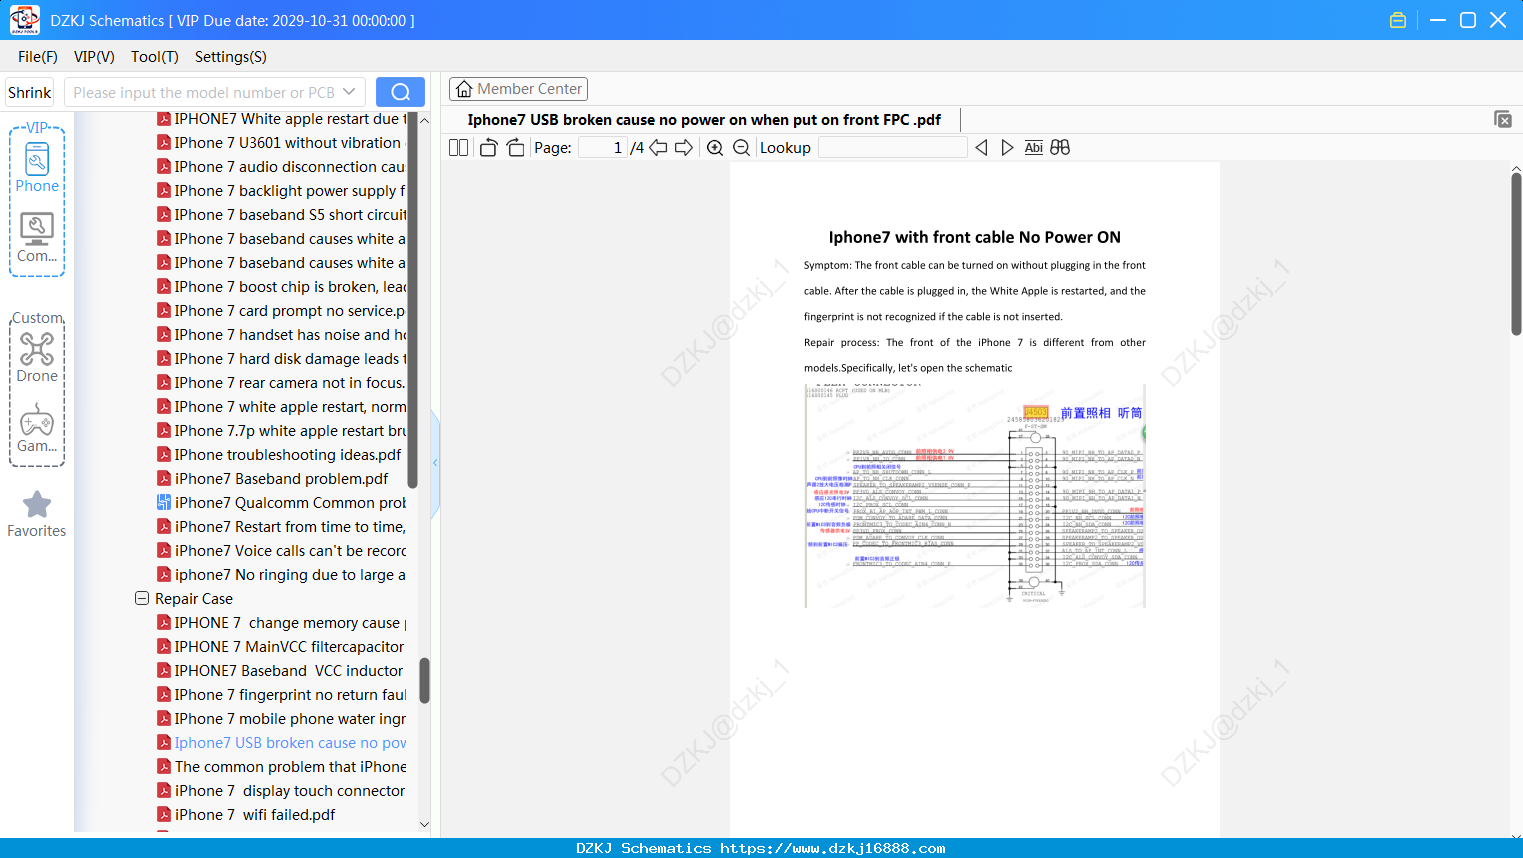Open IPhone 7 fingerprint no return fault
Screen dimensions: 1523x858
click(290, 695)
